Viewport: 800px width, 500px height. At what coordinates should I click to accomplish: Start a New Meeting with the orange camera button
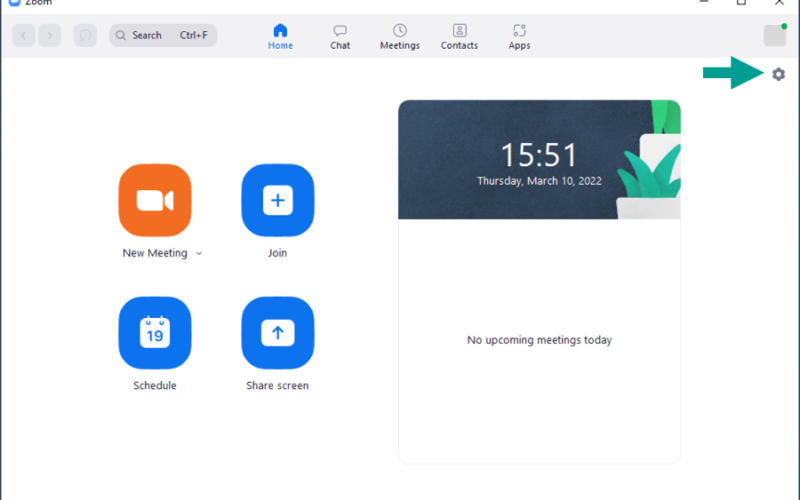click(155, 200)
